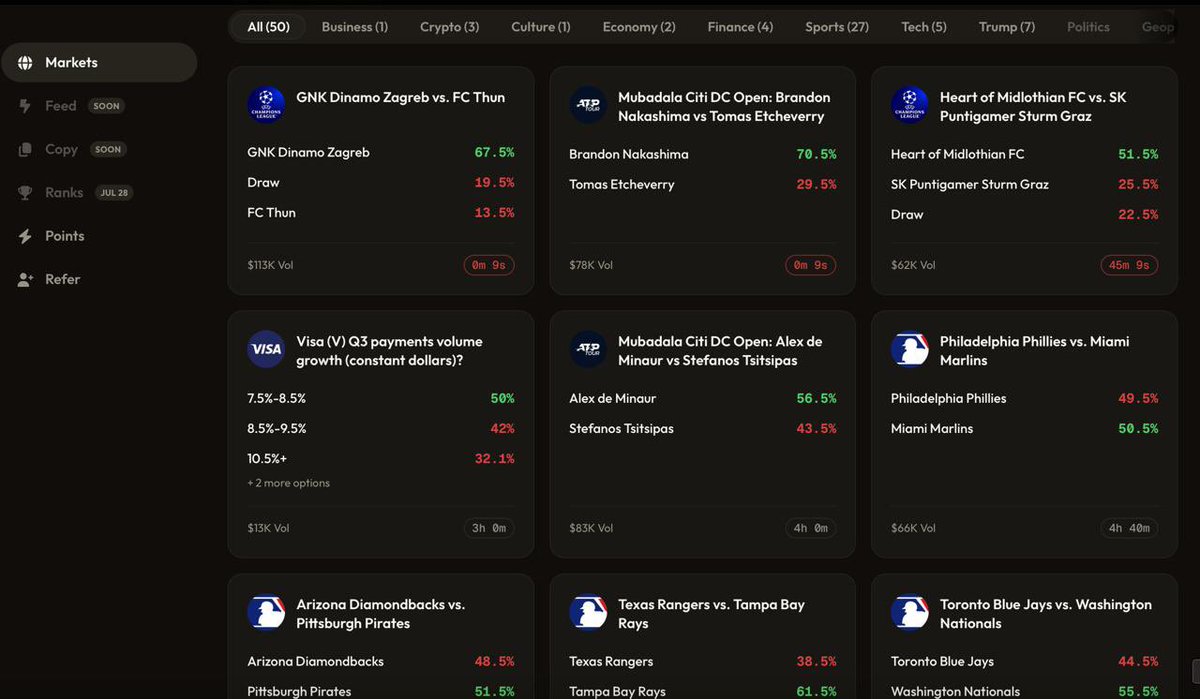Open Nakashima vs Etcheverry market title

pyautogui.click(x=724, y=107)
